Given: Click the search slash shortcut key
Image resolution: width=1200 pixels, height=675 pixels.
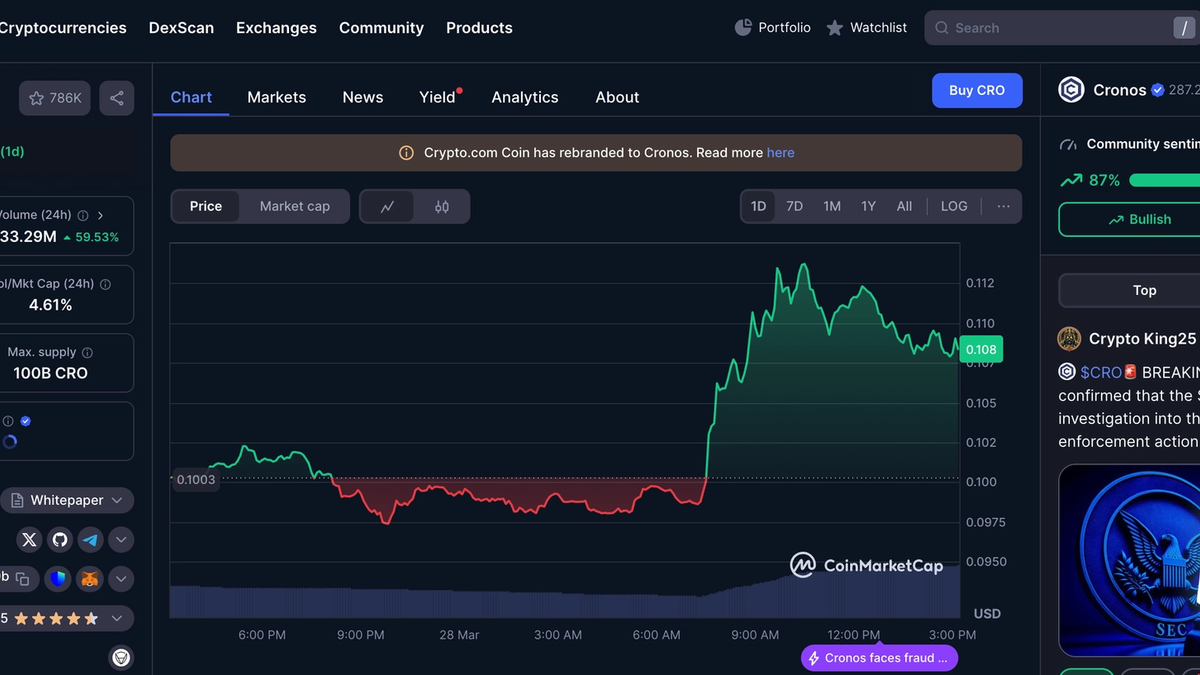Looking at the screenshot, I should pos(1183,28).
